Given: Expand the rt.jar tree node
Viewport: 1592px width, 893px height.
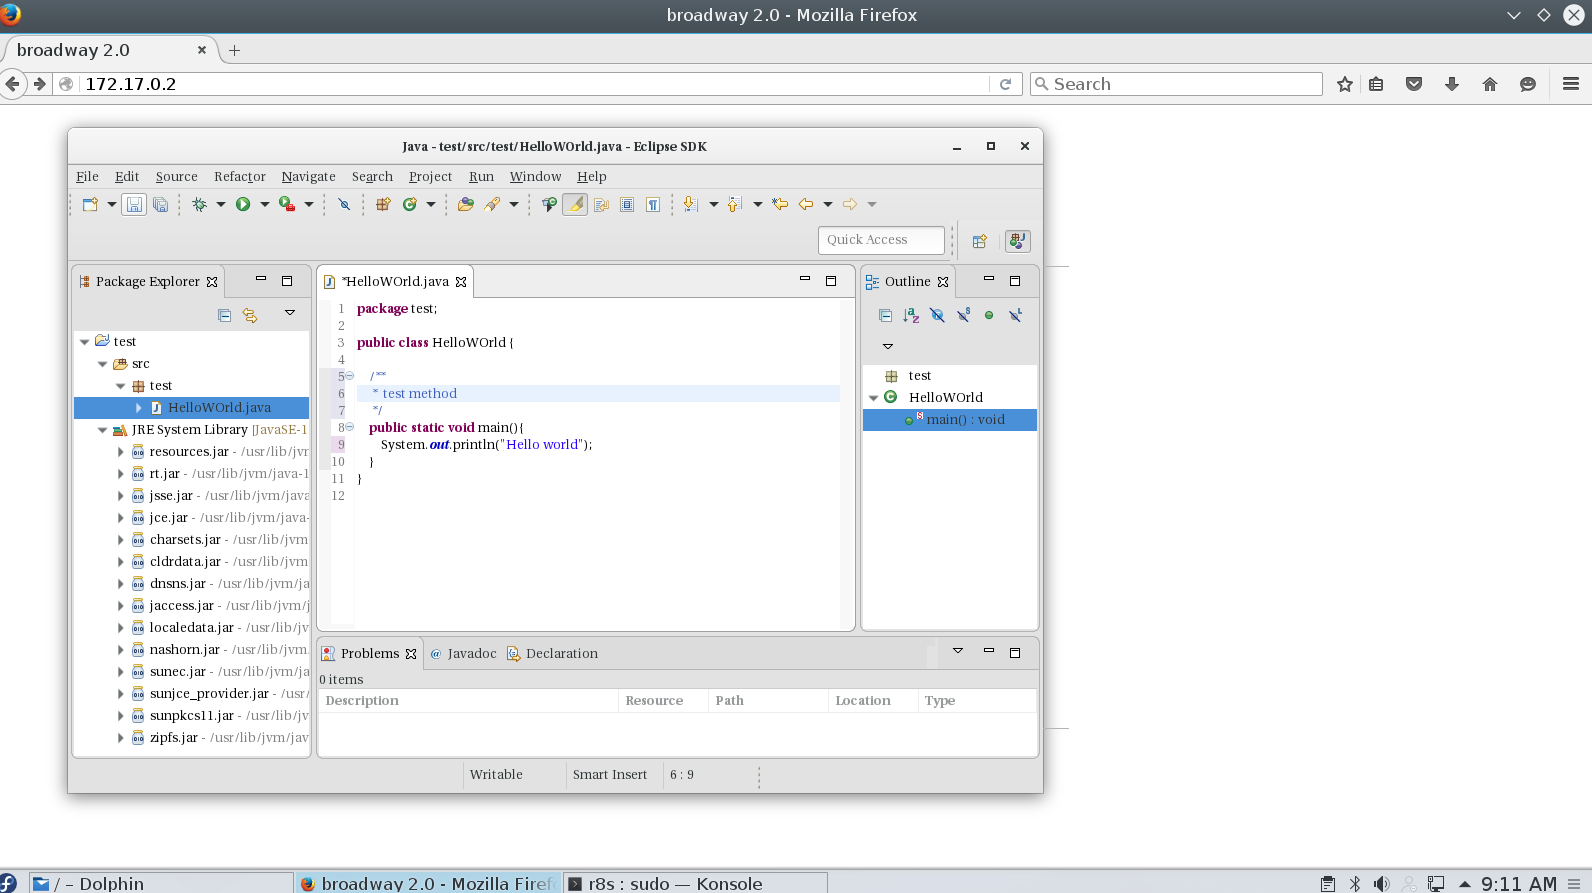Looking at the screenshot, I should tap(120, 474).
